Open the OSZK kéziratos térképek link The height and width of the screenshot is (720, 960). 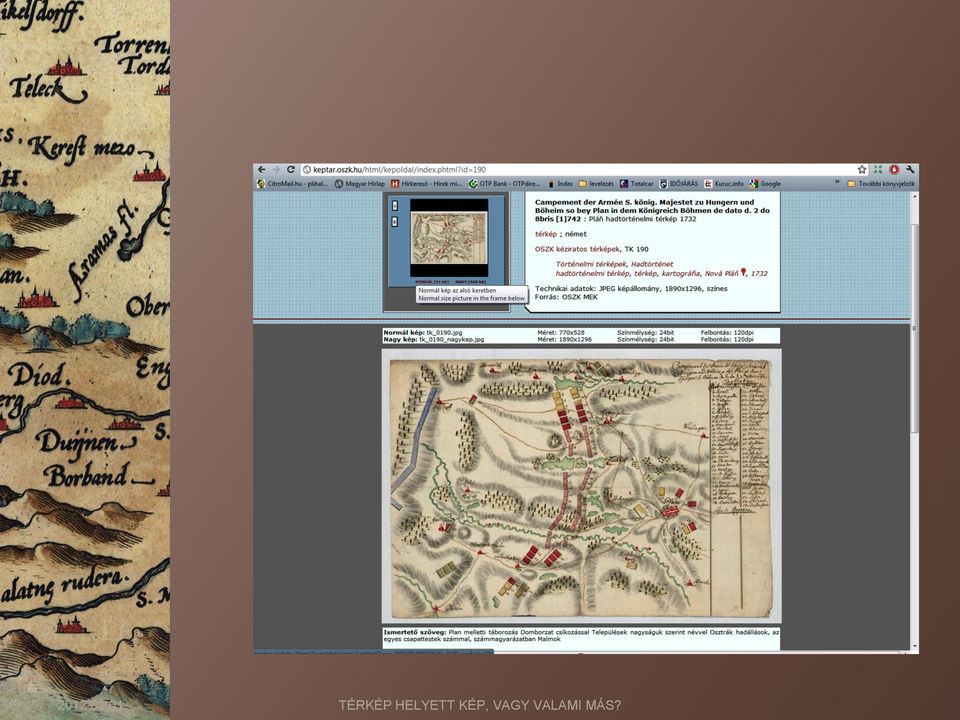(x=577, y=249)
